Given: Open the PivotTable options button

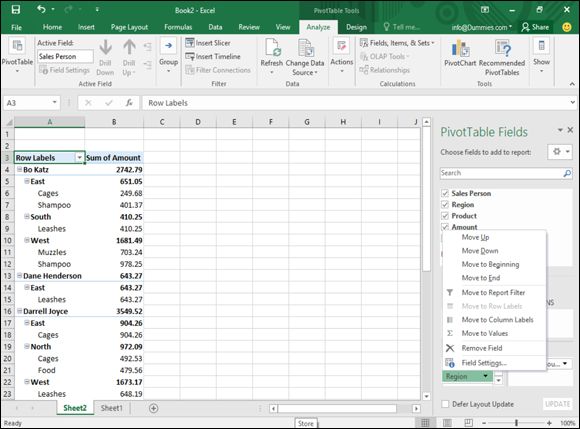Looking at the screenshot, I should [x=17, y=55].
